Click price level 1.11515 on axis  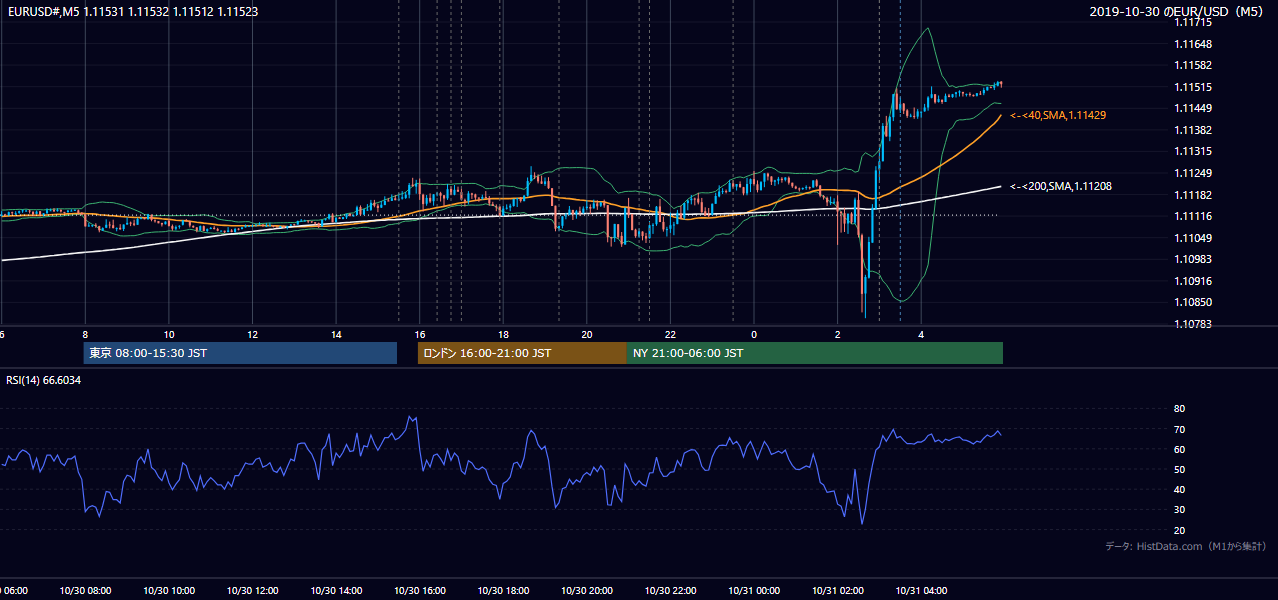click(1194, 87)
